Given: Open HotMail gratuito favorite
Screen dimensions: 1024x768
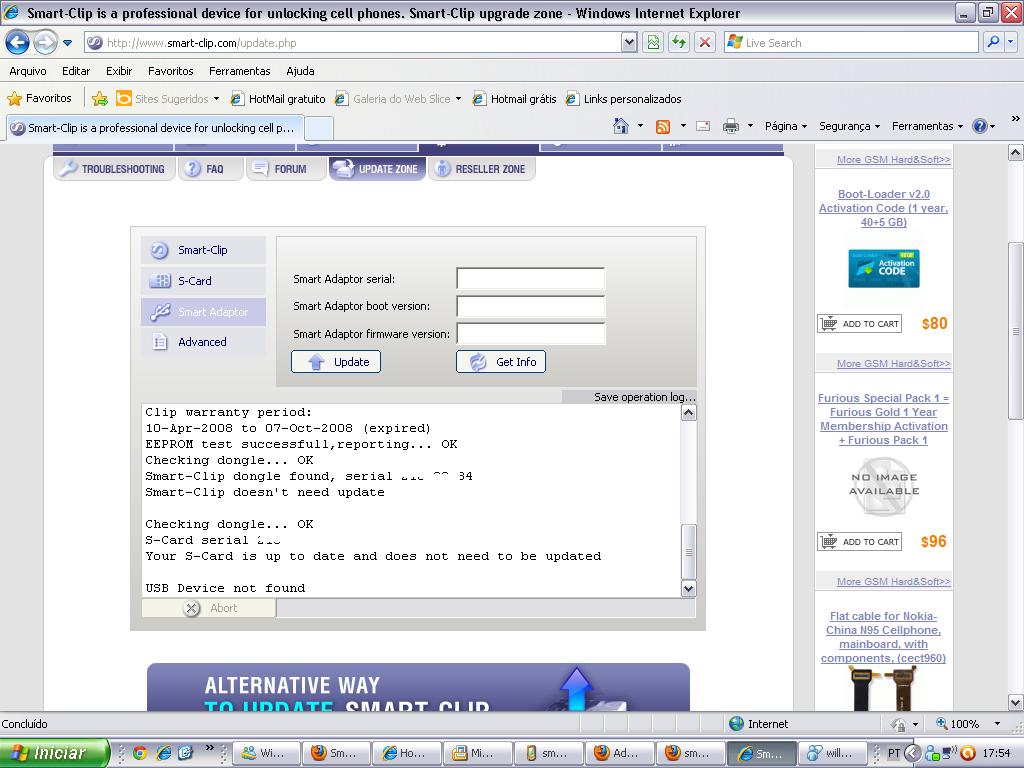Looking at the screenshot, I should point(278,99).
